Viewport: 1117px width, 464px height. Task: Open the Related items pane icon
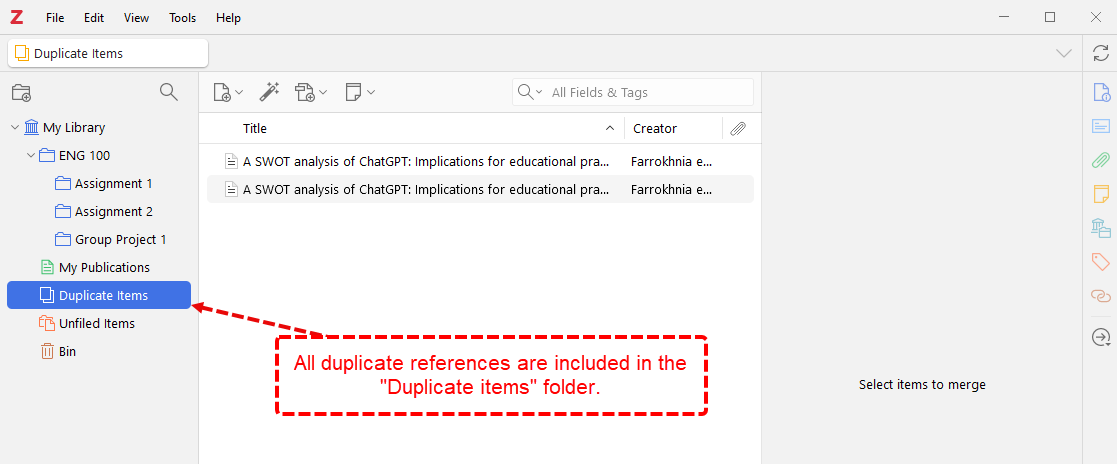pos(1100,296)
